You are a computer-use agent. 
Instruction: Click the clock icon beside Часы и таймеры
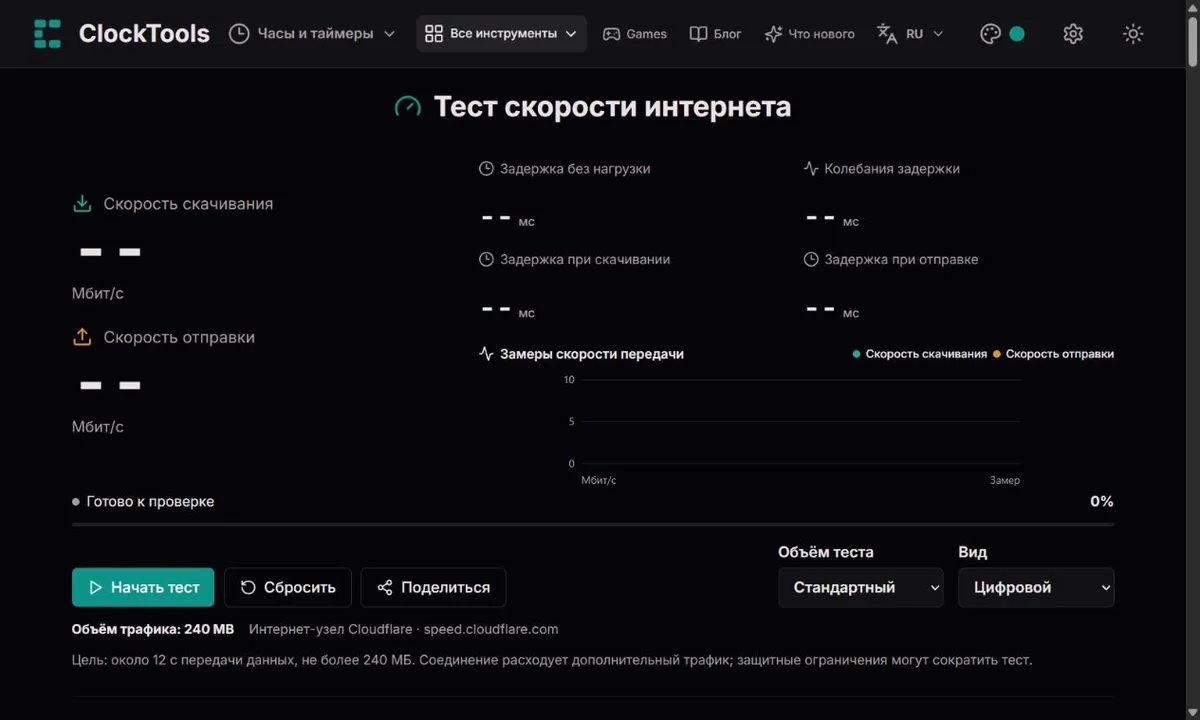coord(239,34)
